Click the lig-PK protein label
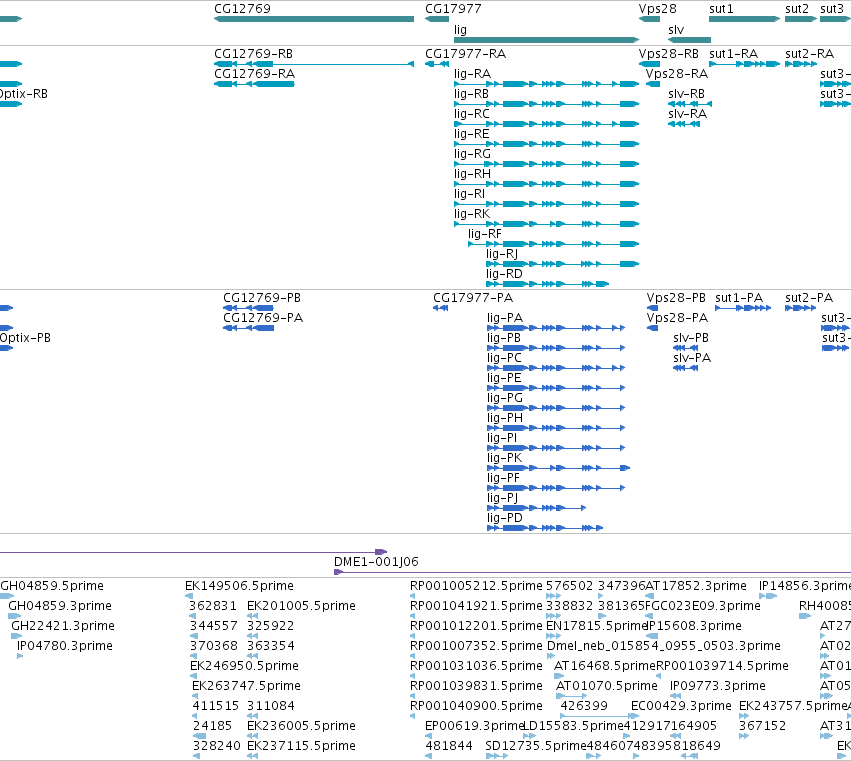The image size is (851, 761). [504, 458]
